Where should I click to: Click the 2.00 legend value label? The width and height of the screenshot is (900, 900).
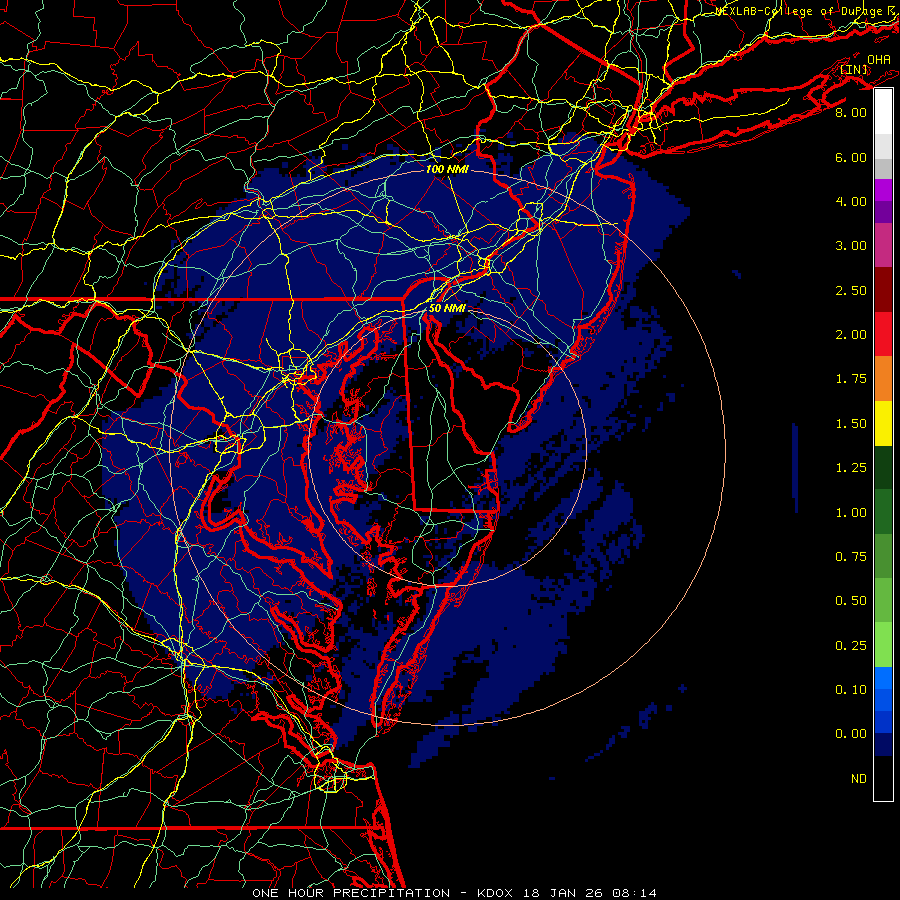point(851,335)
